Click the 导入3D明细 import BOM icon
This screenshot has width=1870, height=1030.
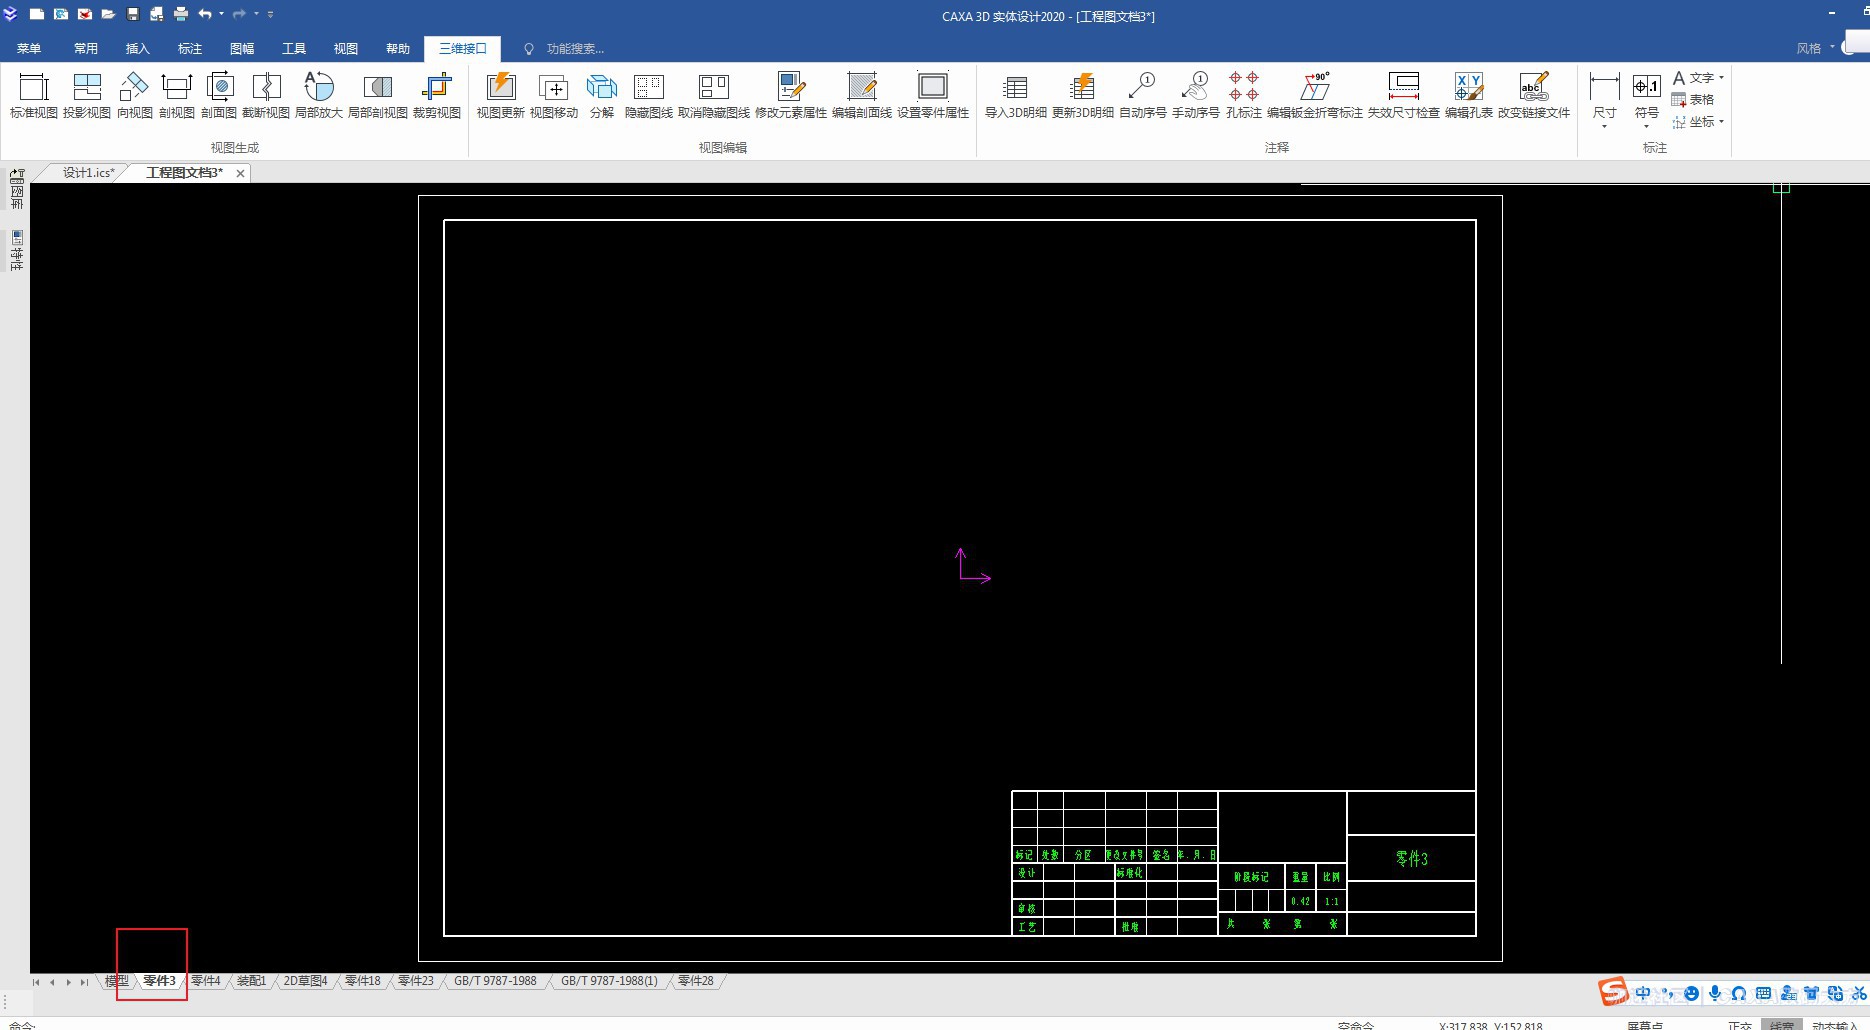(1015, 95)
